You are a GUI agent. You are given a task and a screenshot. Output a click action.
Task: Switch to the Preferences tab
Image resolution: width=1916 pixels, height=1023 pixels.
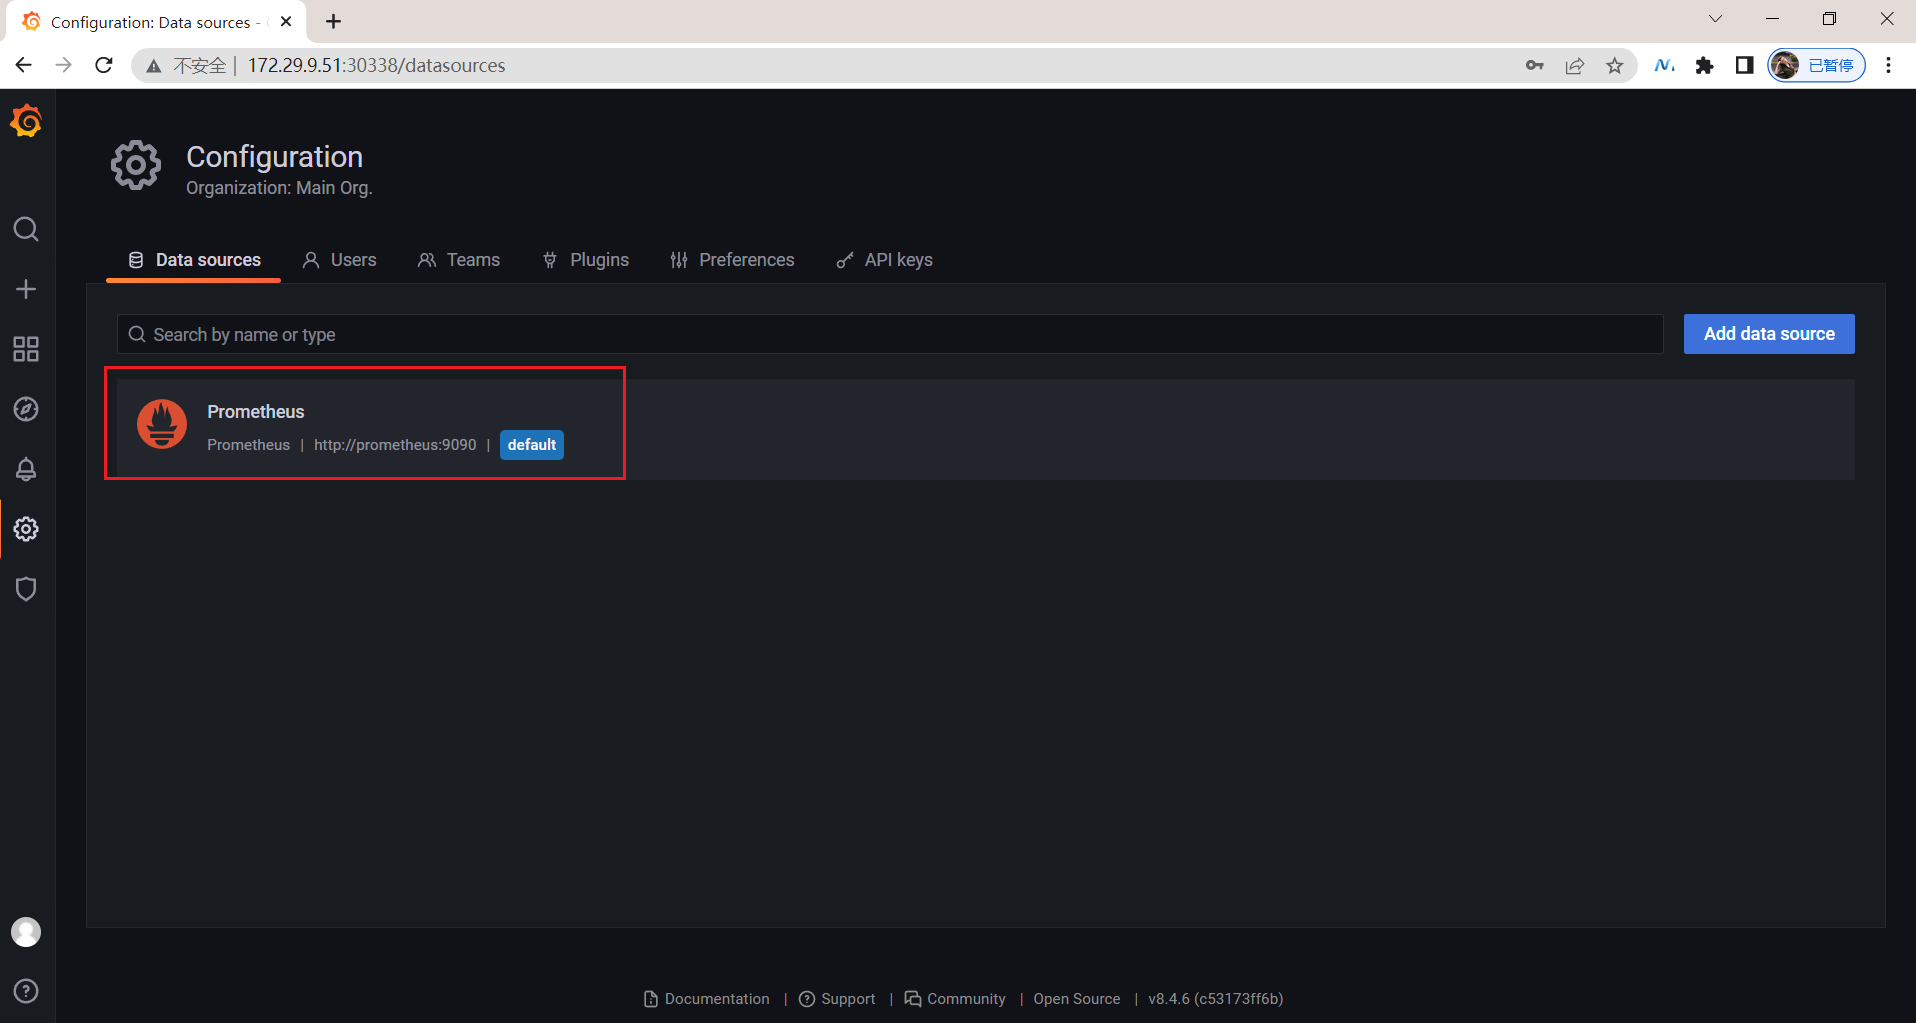click(732, 260)
